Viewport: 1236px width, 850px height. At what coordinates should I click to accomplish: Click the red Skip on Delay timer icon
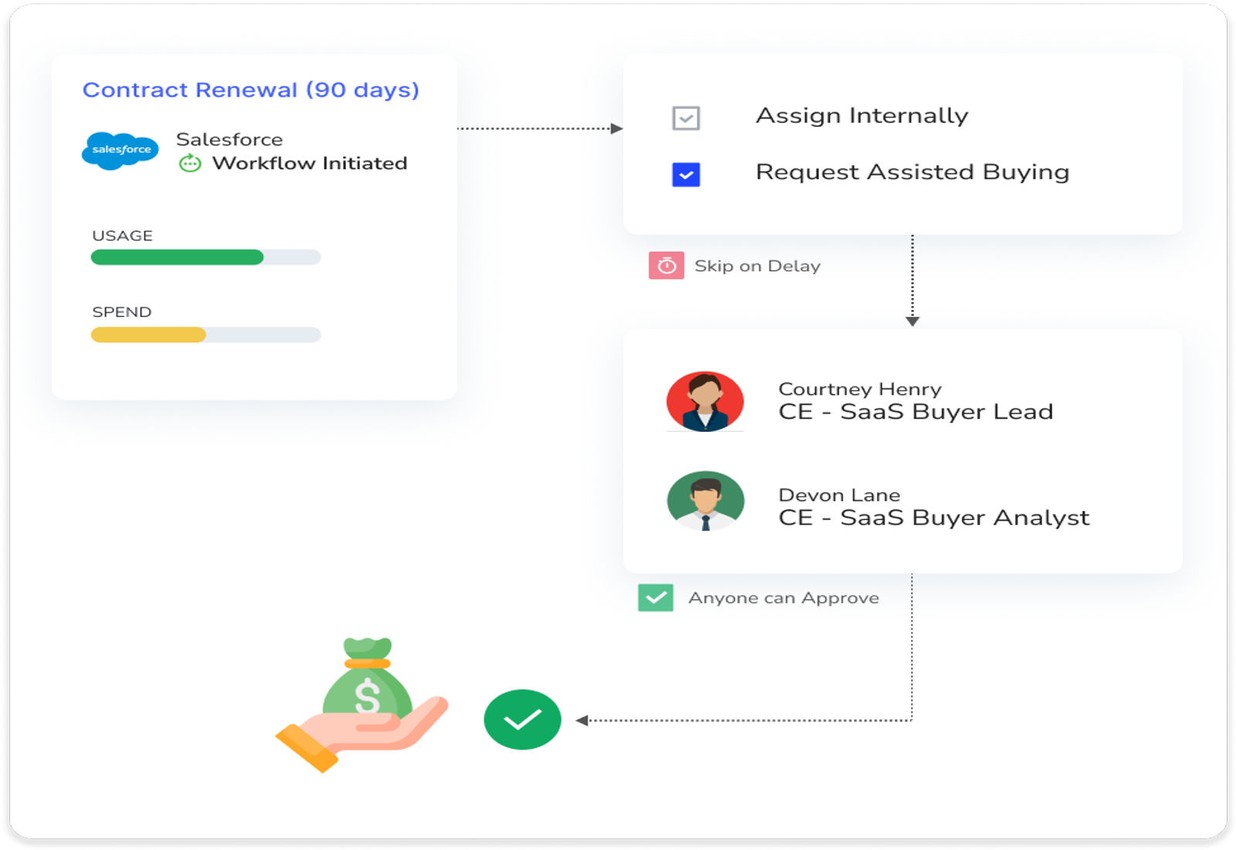666,266
